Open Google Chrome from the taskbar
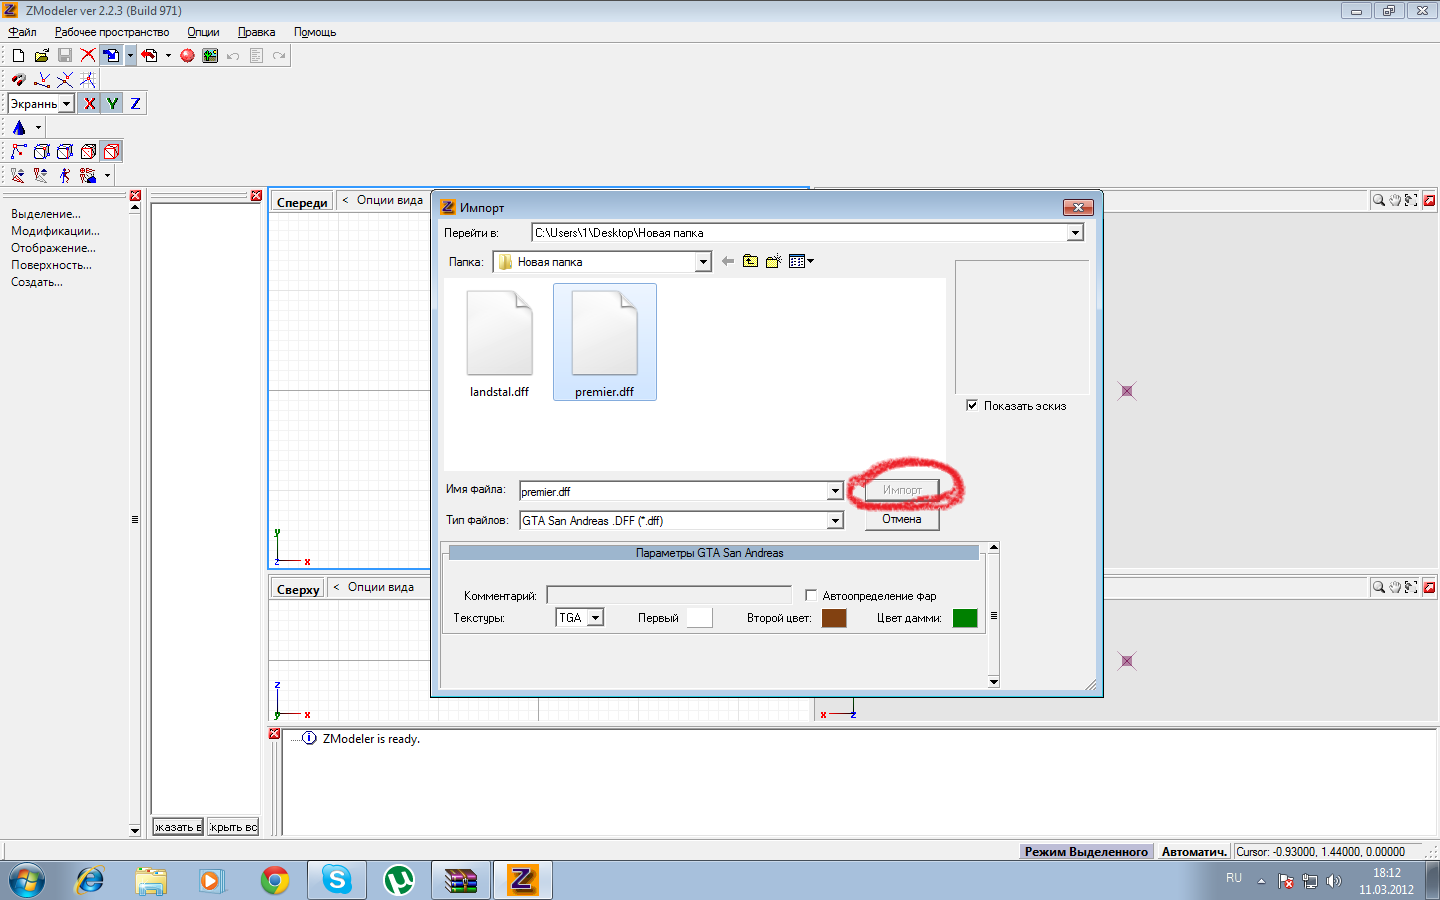This screenshot has width=1440, height=900. coord(275,880)
